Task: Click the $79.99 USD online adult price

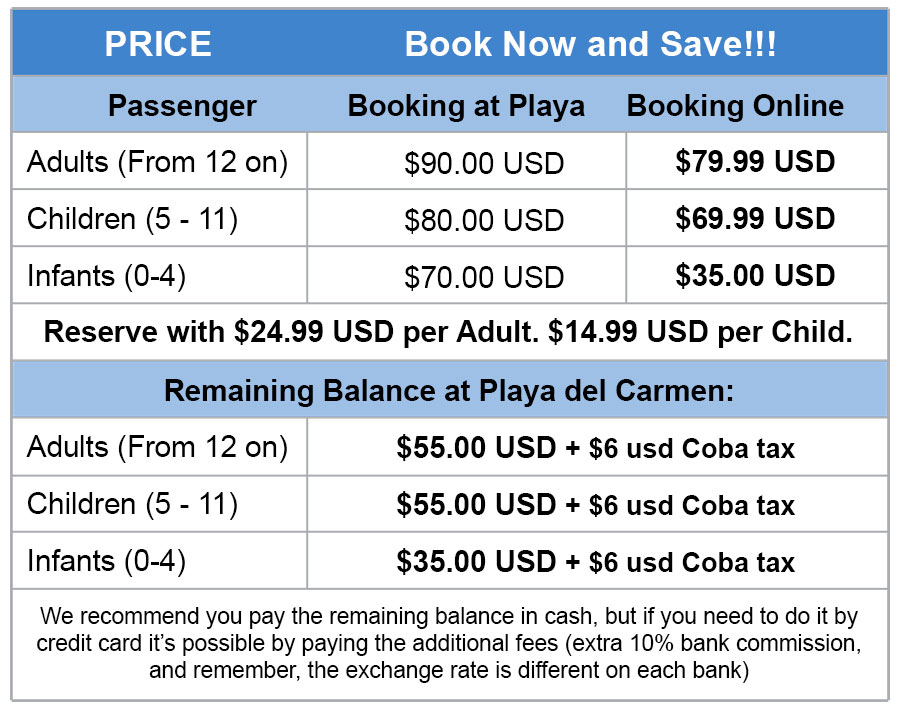Action: click(x=755, y=161)
